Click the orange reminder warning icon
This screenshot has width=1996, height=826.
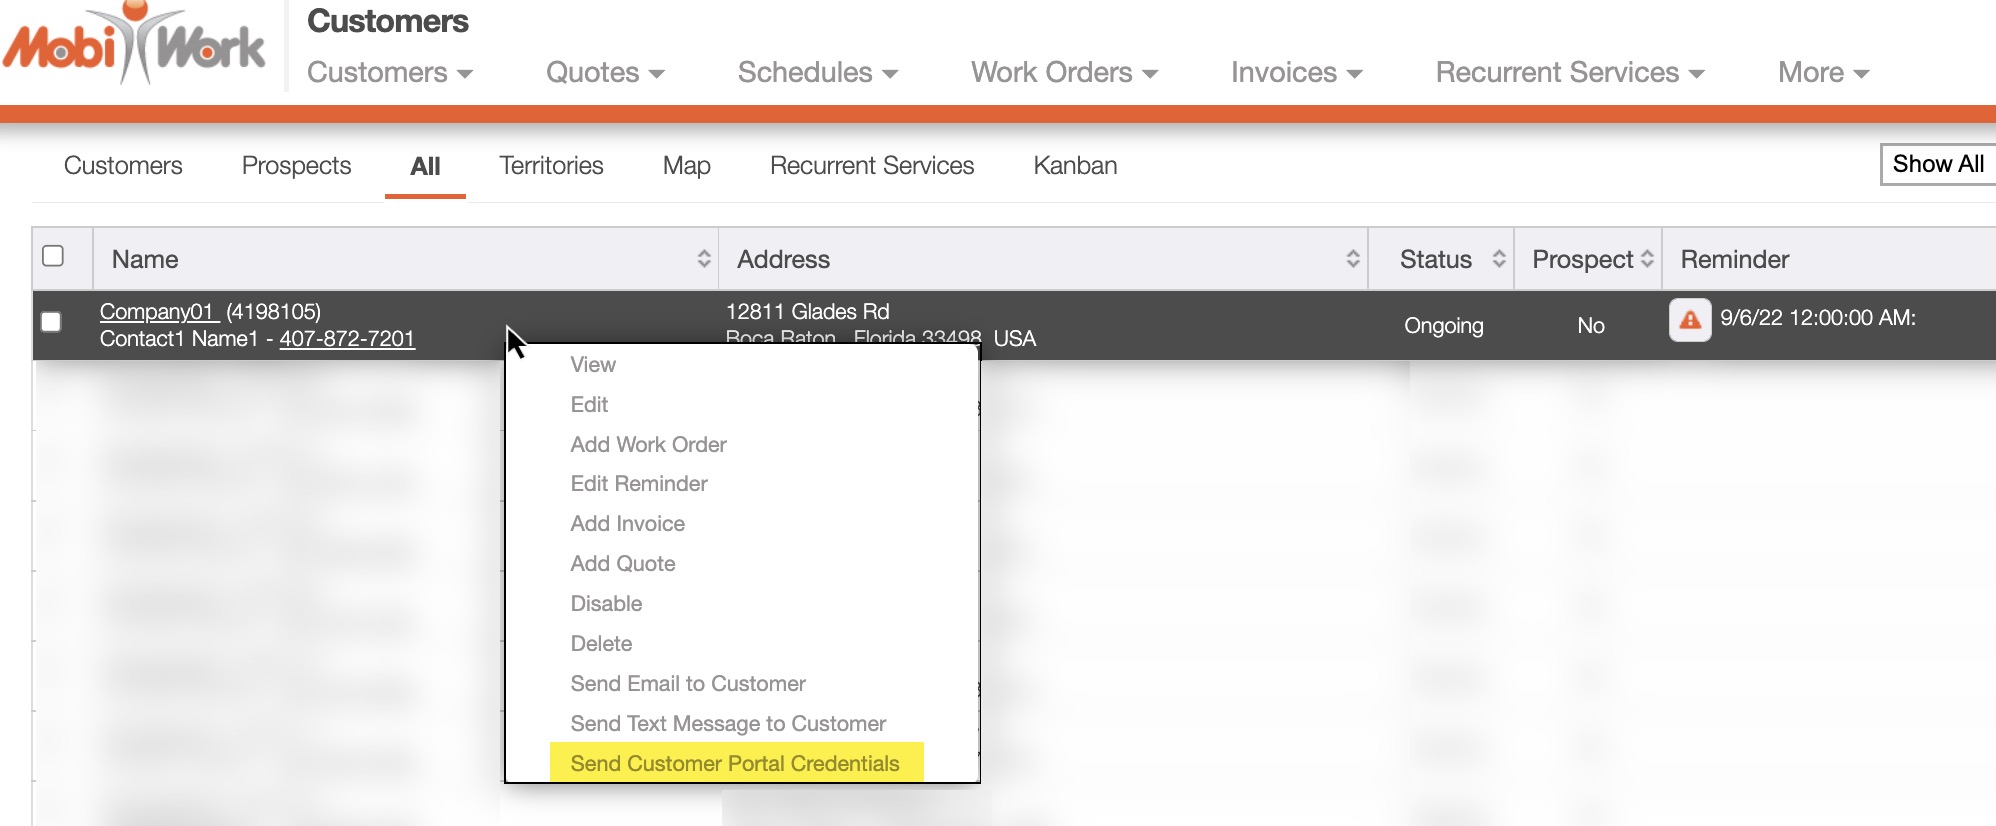[1689, 320]
